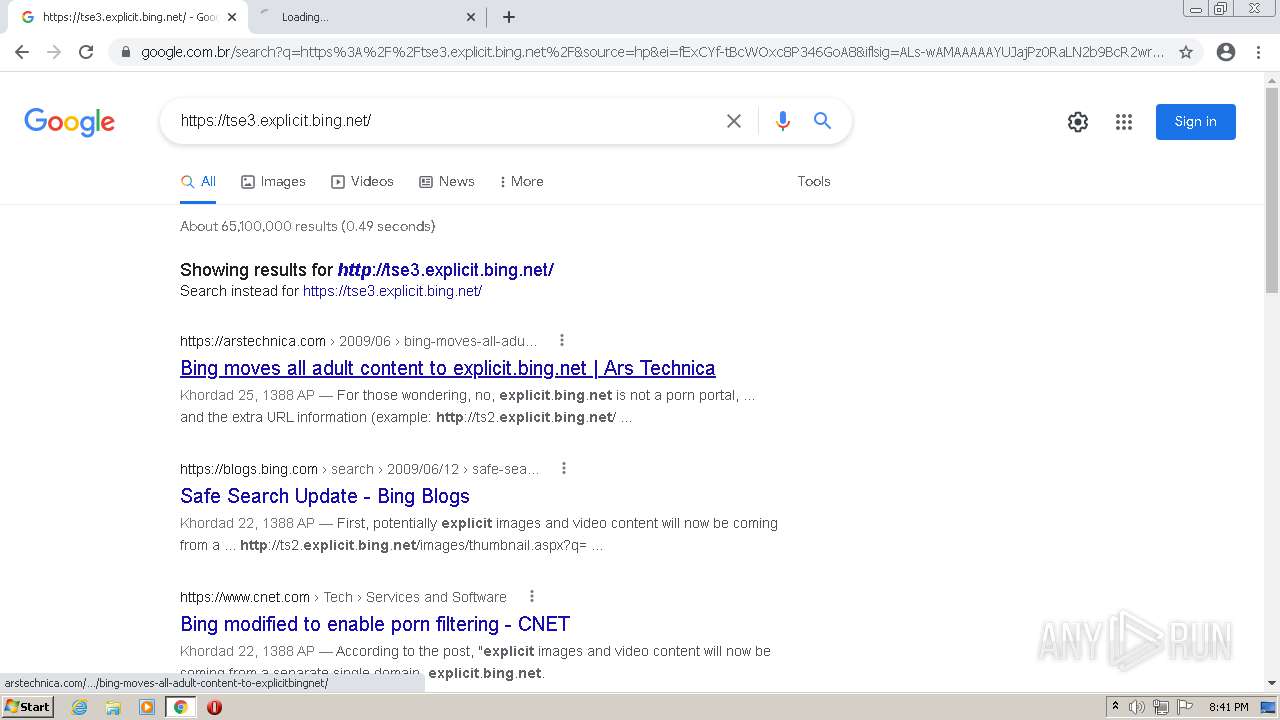1280x720 pixels.
Task: Switch to the Loading... tab
Action: (365, 17)
